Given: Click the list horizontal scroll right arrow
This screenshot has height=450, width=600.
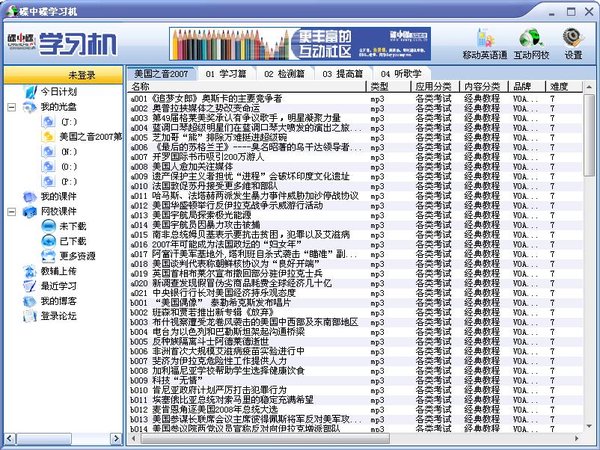Looking at the screenshot, I should click(x=577, y=439).
